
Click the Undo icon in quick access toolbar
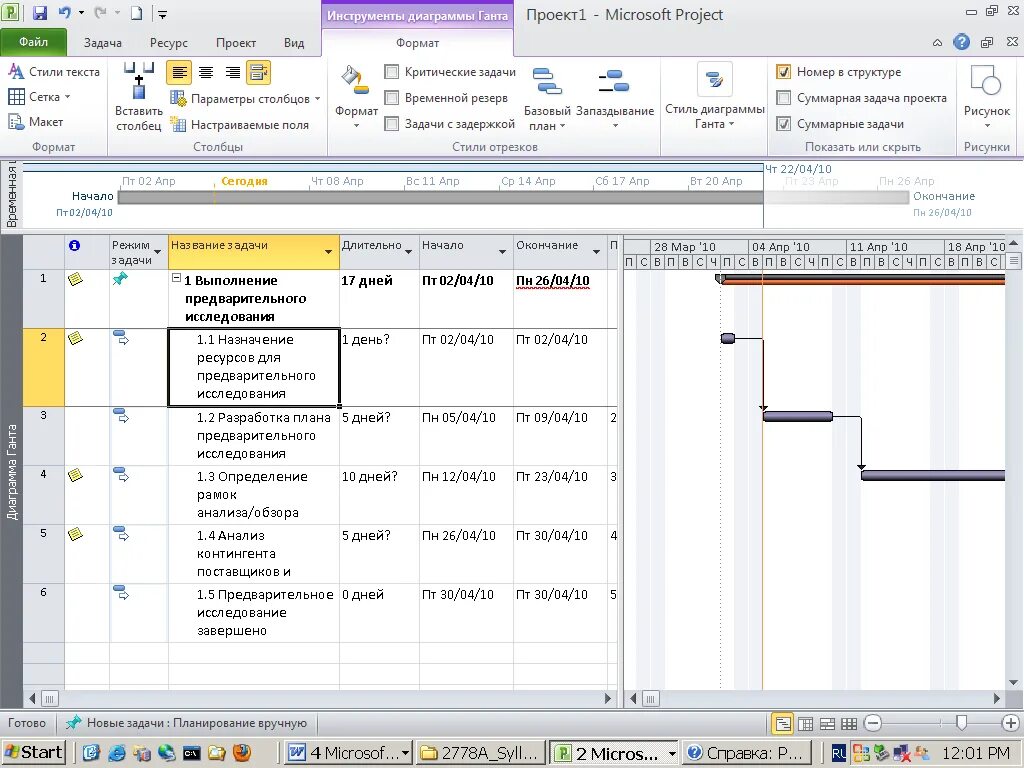65,13
